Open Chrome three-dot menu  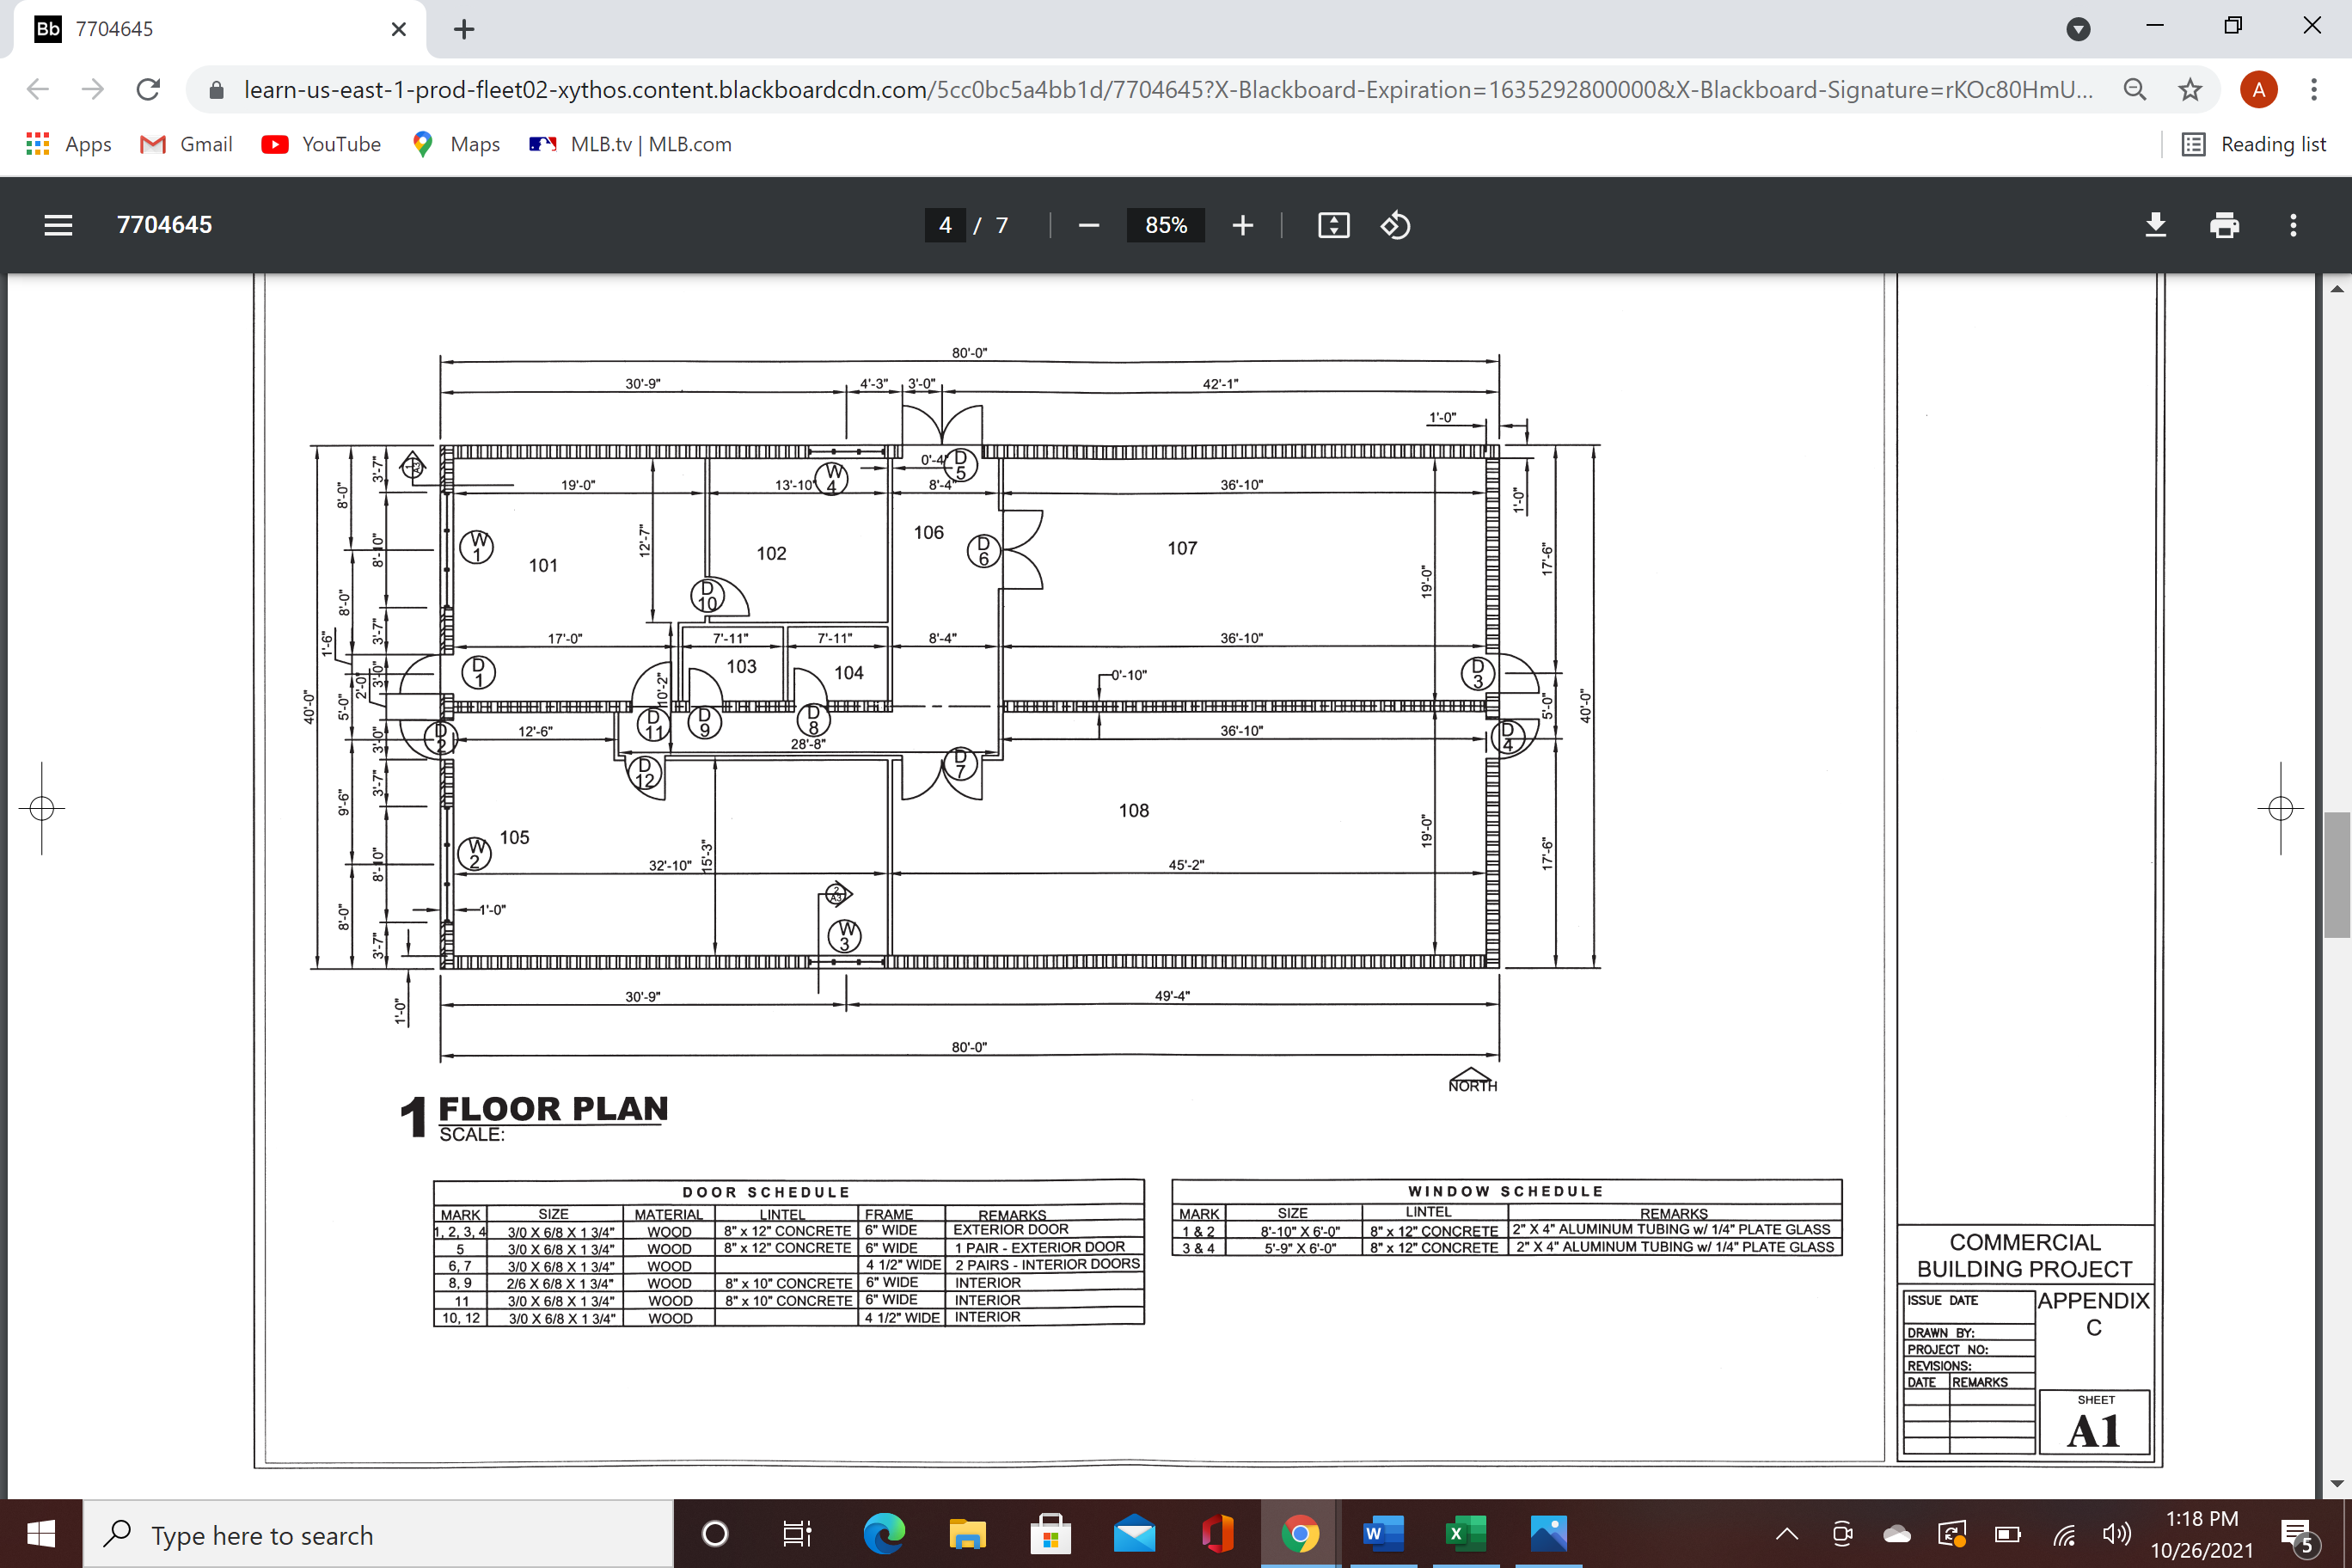2313,90
